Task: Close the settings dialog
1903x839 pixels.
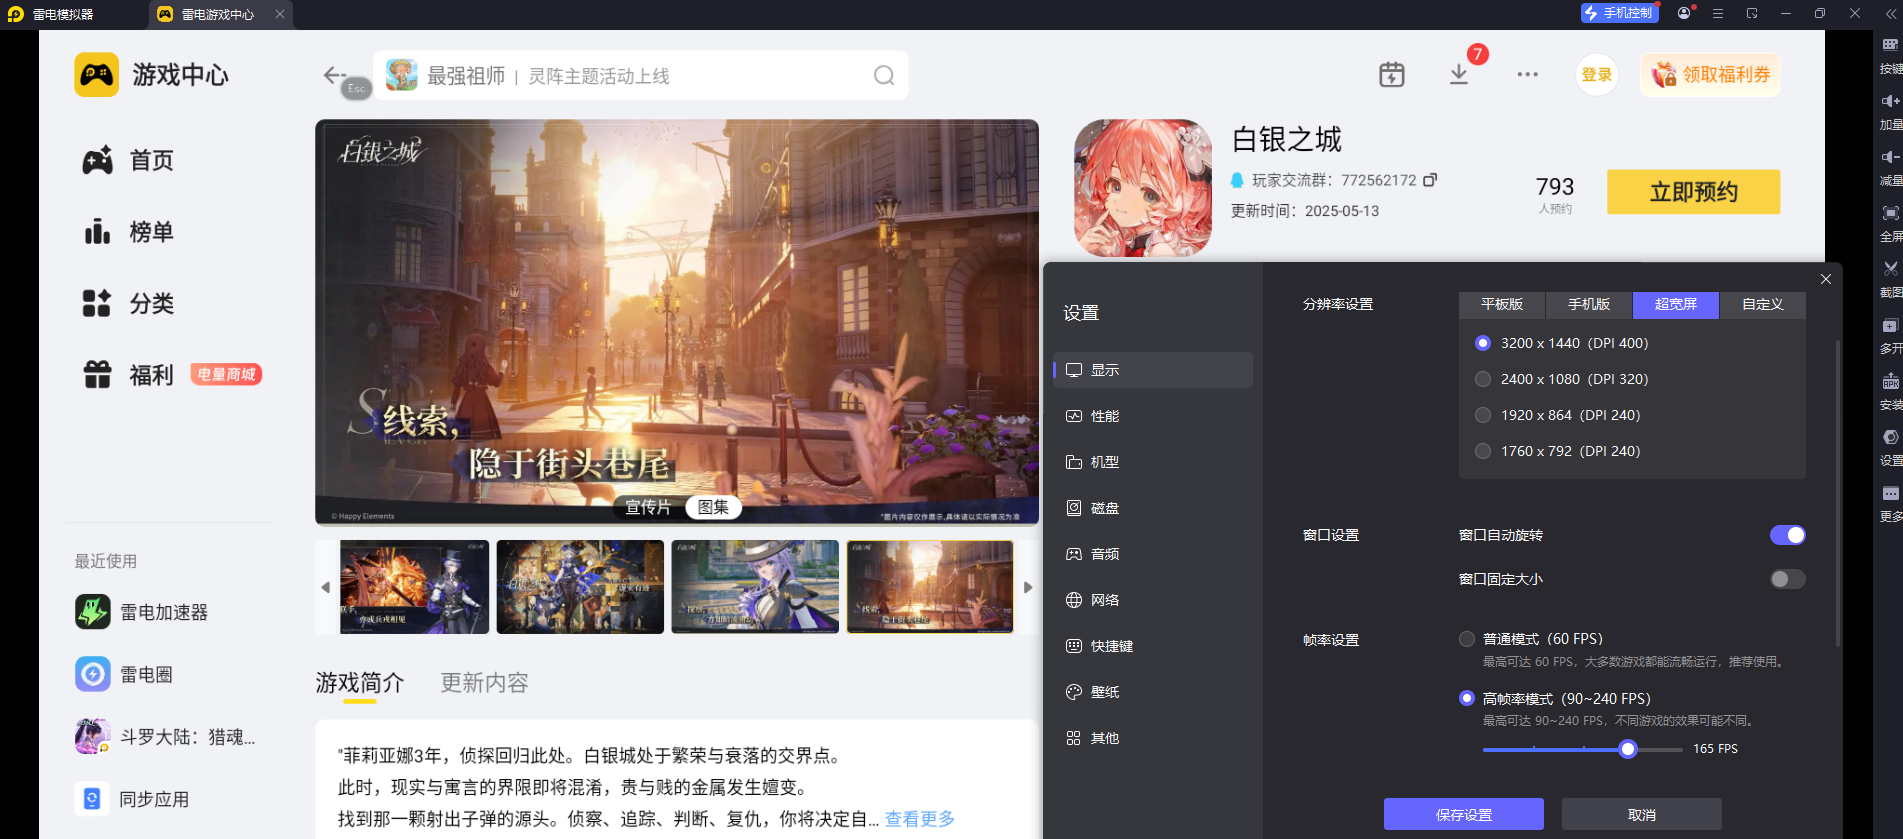Action: (1826, 279)
